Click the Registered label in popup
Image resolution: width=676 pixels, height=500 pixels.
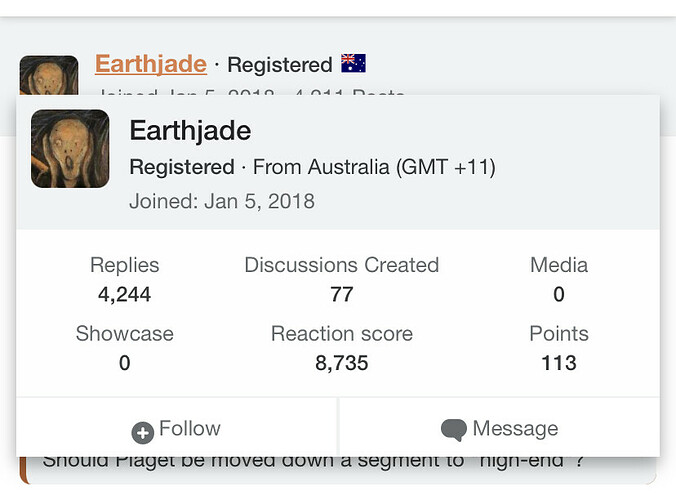(180, 167)
